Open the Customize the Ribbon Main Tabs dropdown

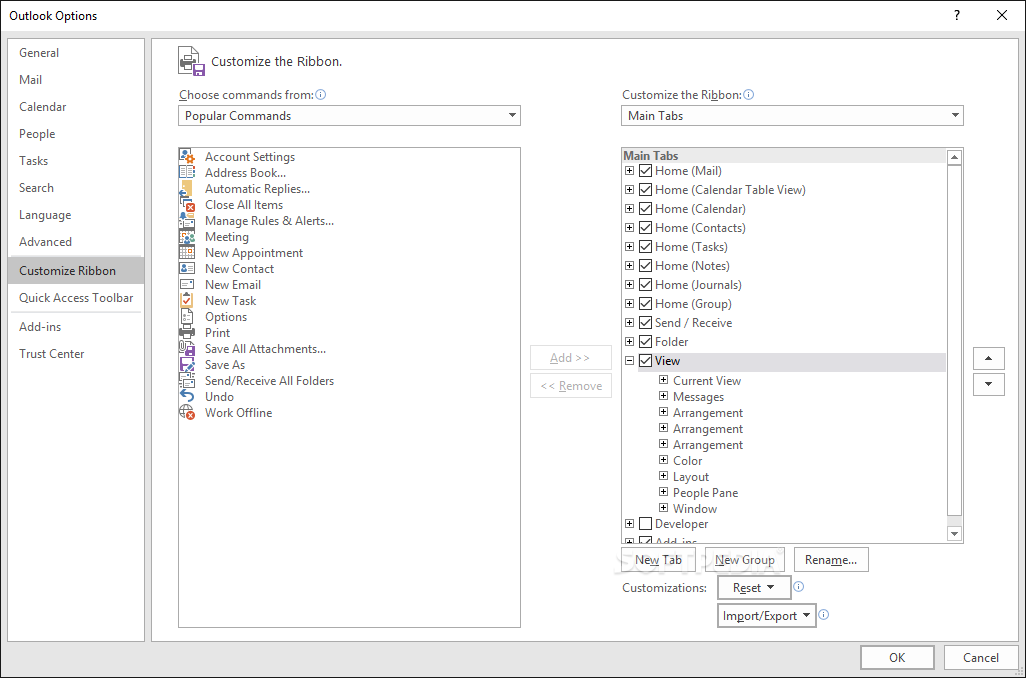[x=792, y=116]
